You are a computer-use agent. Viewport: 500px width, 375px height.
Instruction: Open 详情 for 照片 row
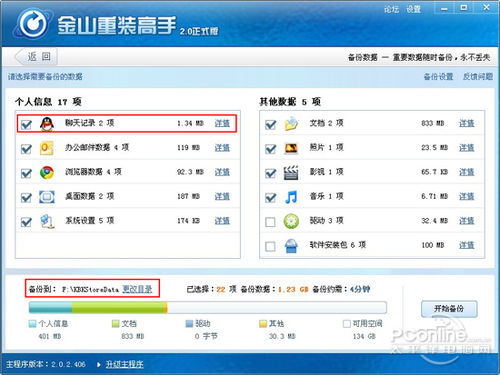(x=466, y=148)
